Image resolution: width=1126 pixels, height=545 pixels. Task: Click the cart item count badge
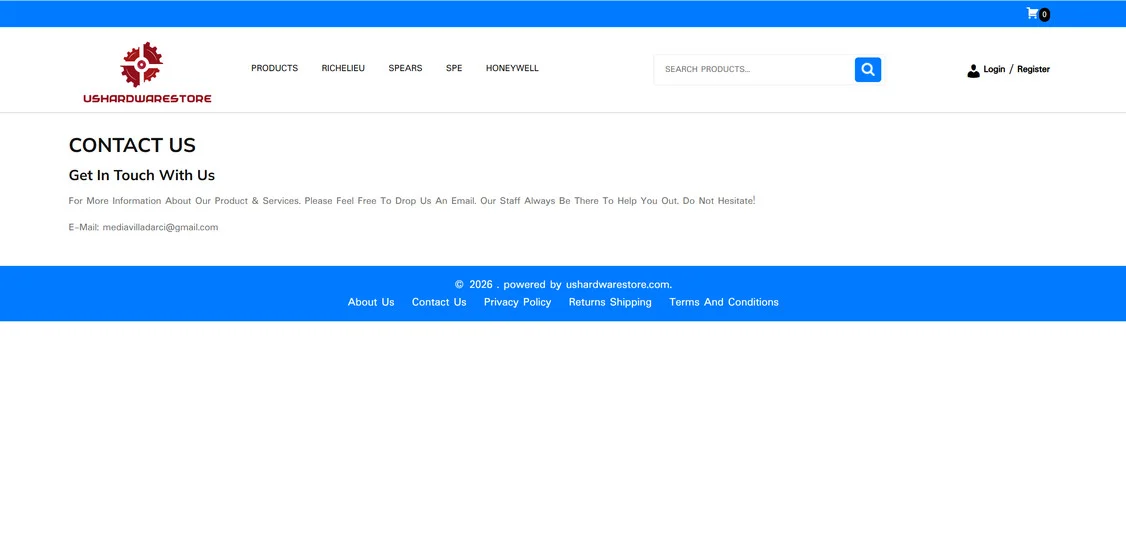click(x=1044, y=14)
